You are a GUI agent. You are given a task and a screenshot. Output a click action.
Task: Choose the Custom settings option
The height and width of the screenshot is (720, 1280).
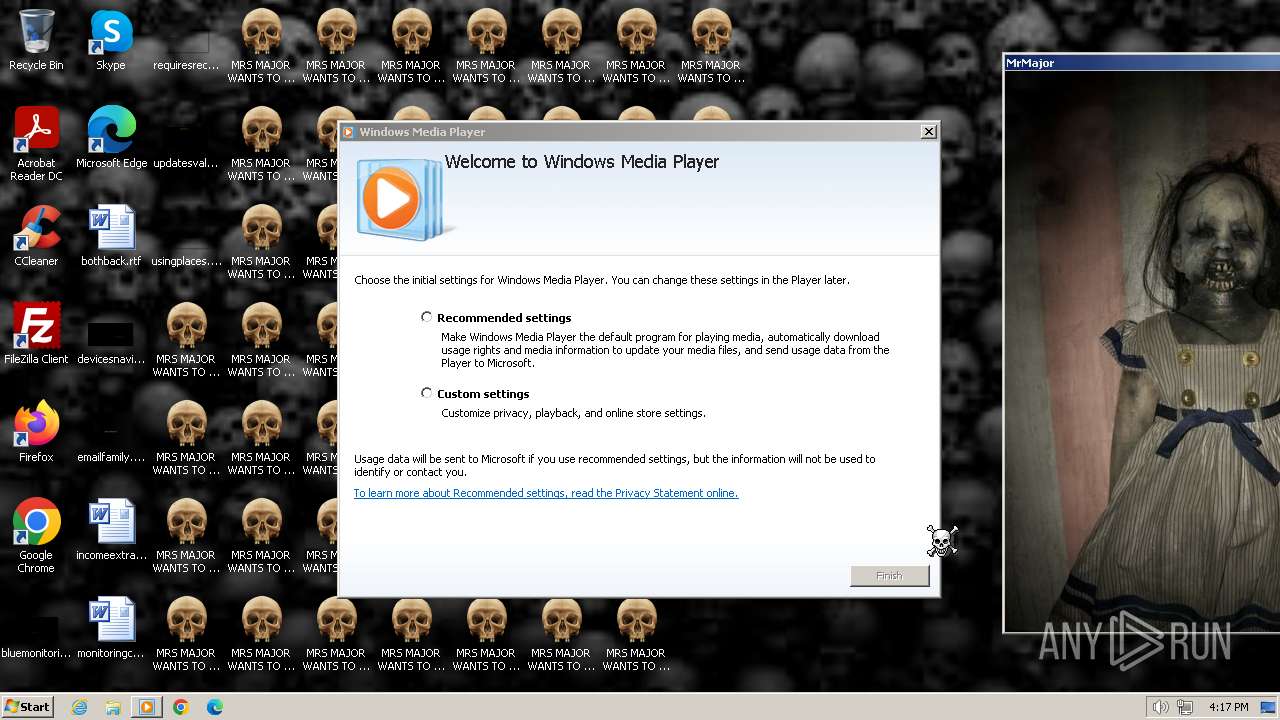(427, 393)
